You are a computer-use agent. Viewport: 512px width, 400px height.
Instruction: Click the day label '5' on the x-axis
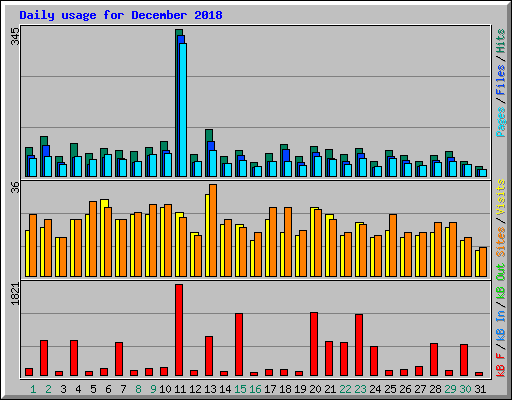[93, 389]
